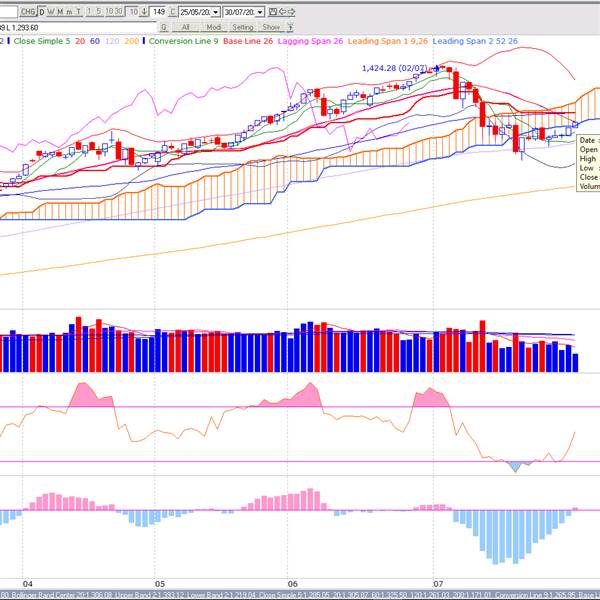Click the Mod indicator button
This screenshot has height=600, width=600.
(214, 27)
